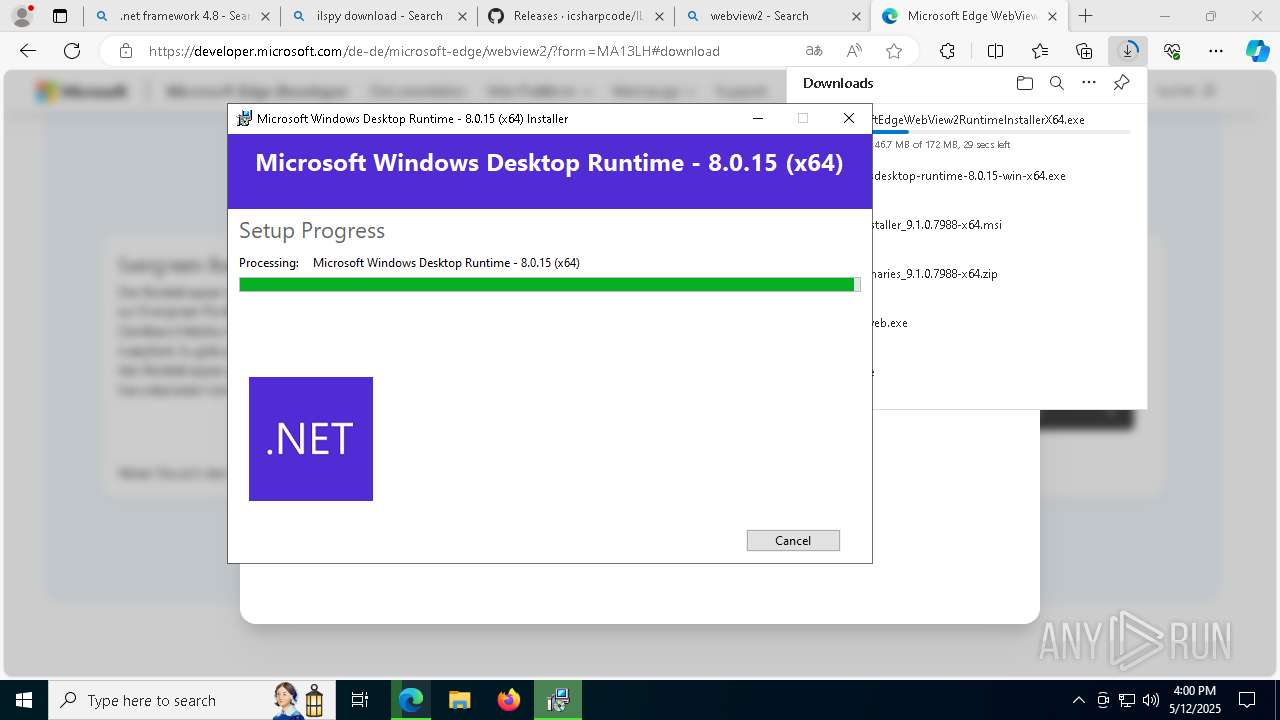Open the downloads folder from Downloads panel
The height and width of the screenshot is (720, 1280).
click(x=1024, y=83)
